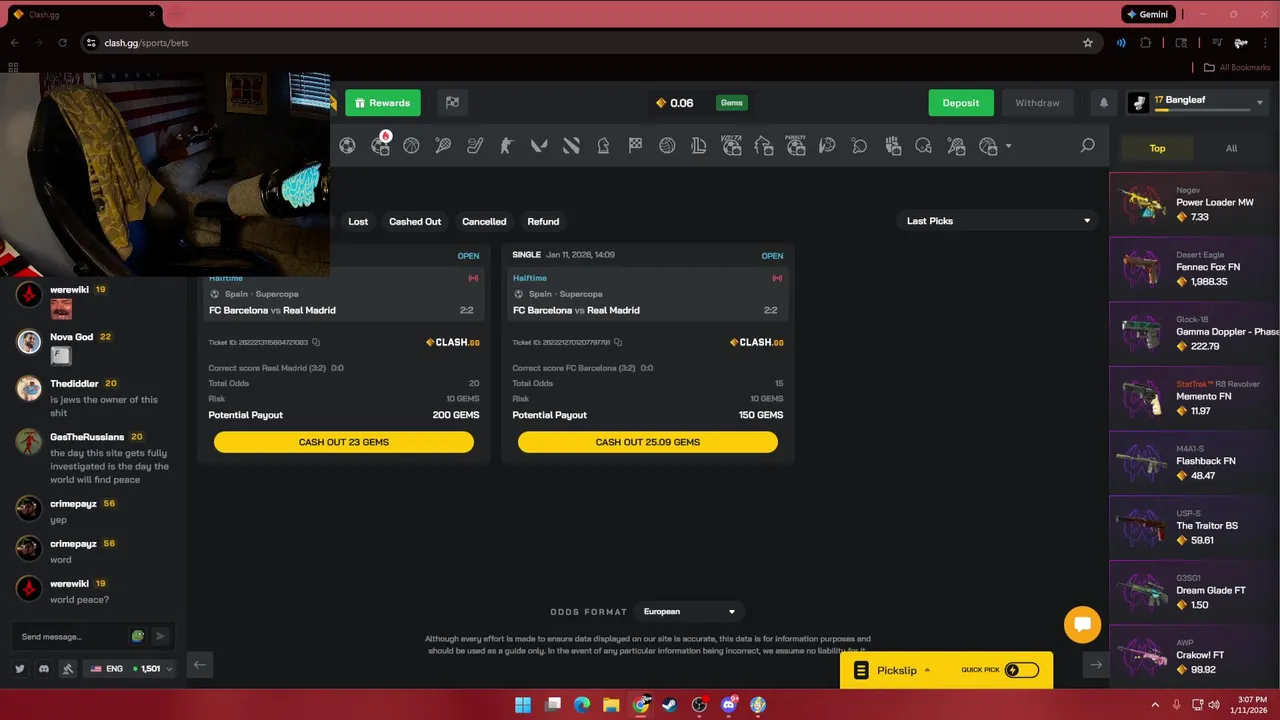Send the chat message arrow
Screen dimensions: 1280x720
pyautogui.click(x=160, y=636)
